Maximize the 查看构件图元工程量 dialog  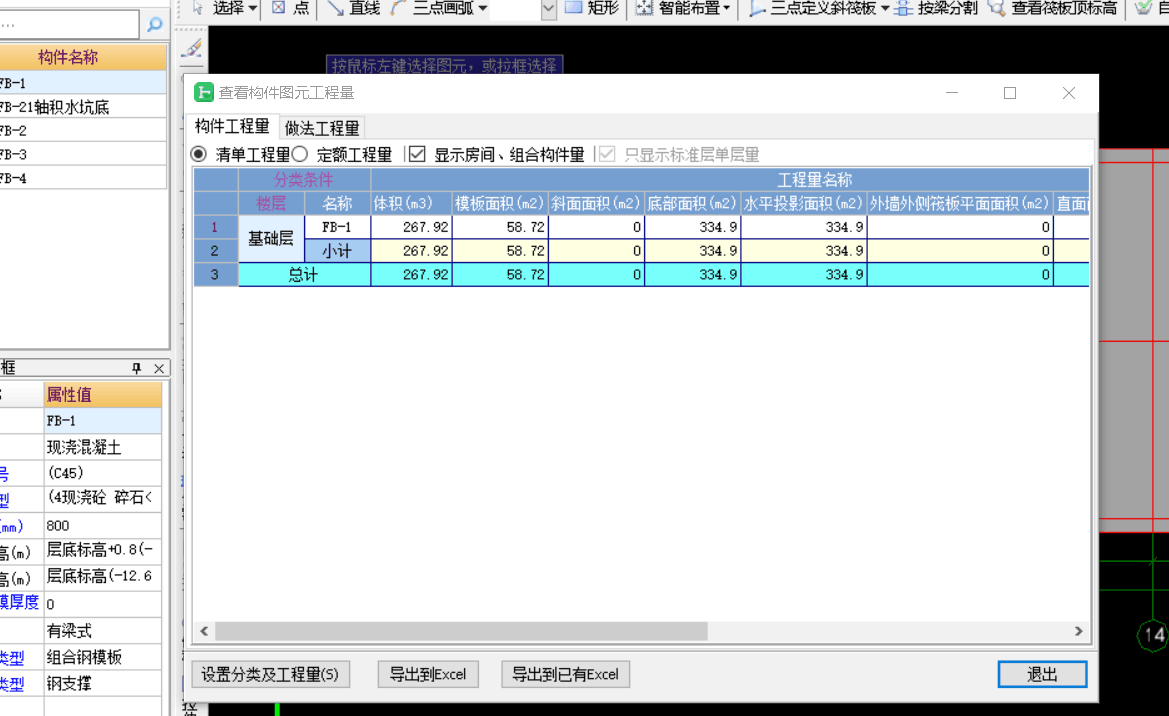click(x=1009, y=92)
